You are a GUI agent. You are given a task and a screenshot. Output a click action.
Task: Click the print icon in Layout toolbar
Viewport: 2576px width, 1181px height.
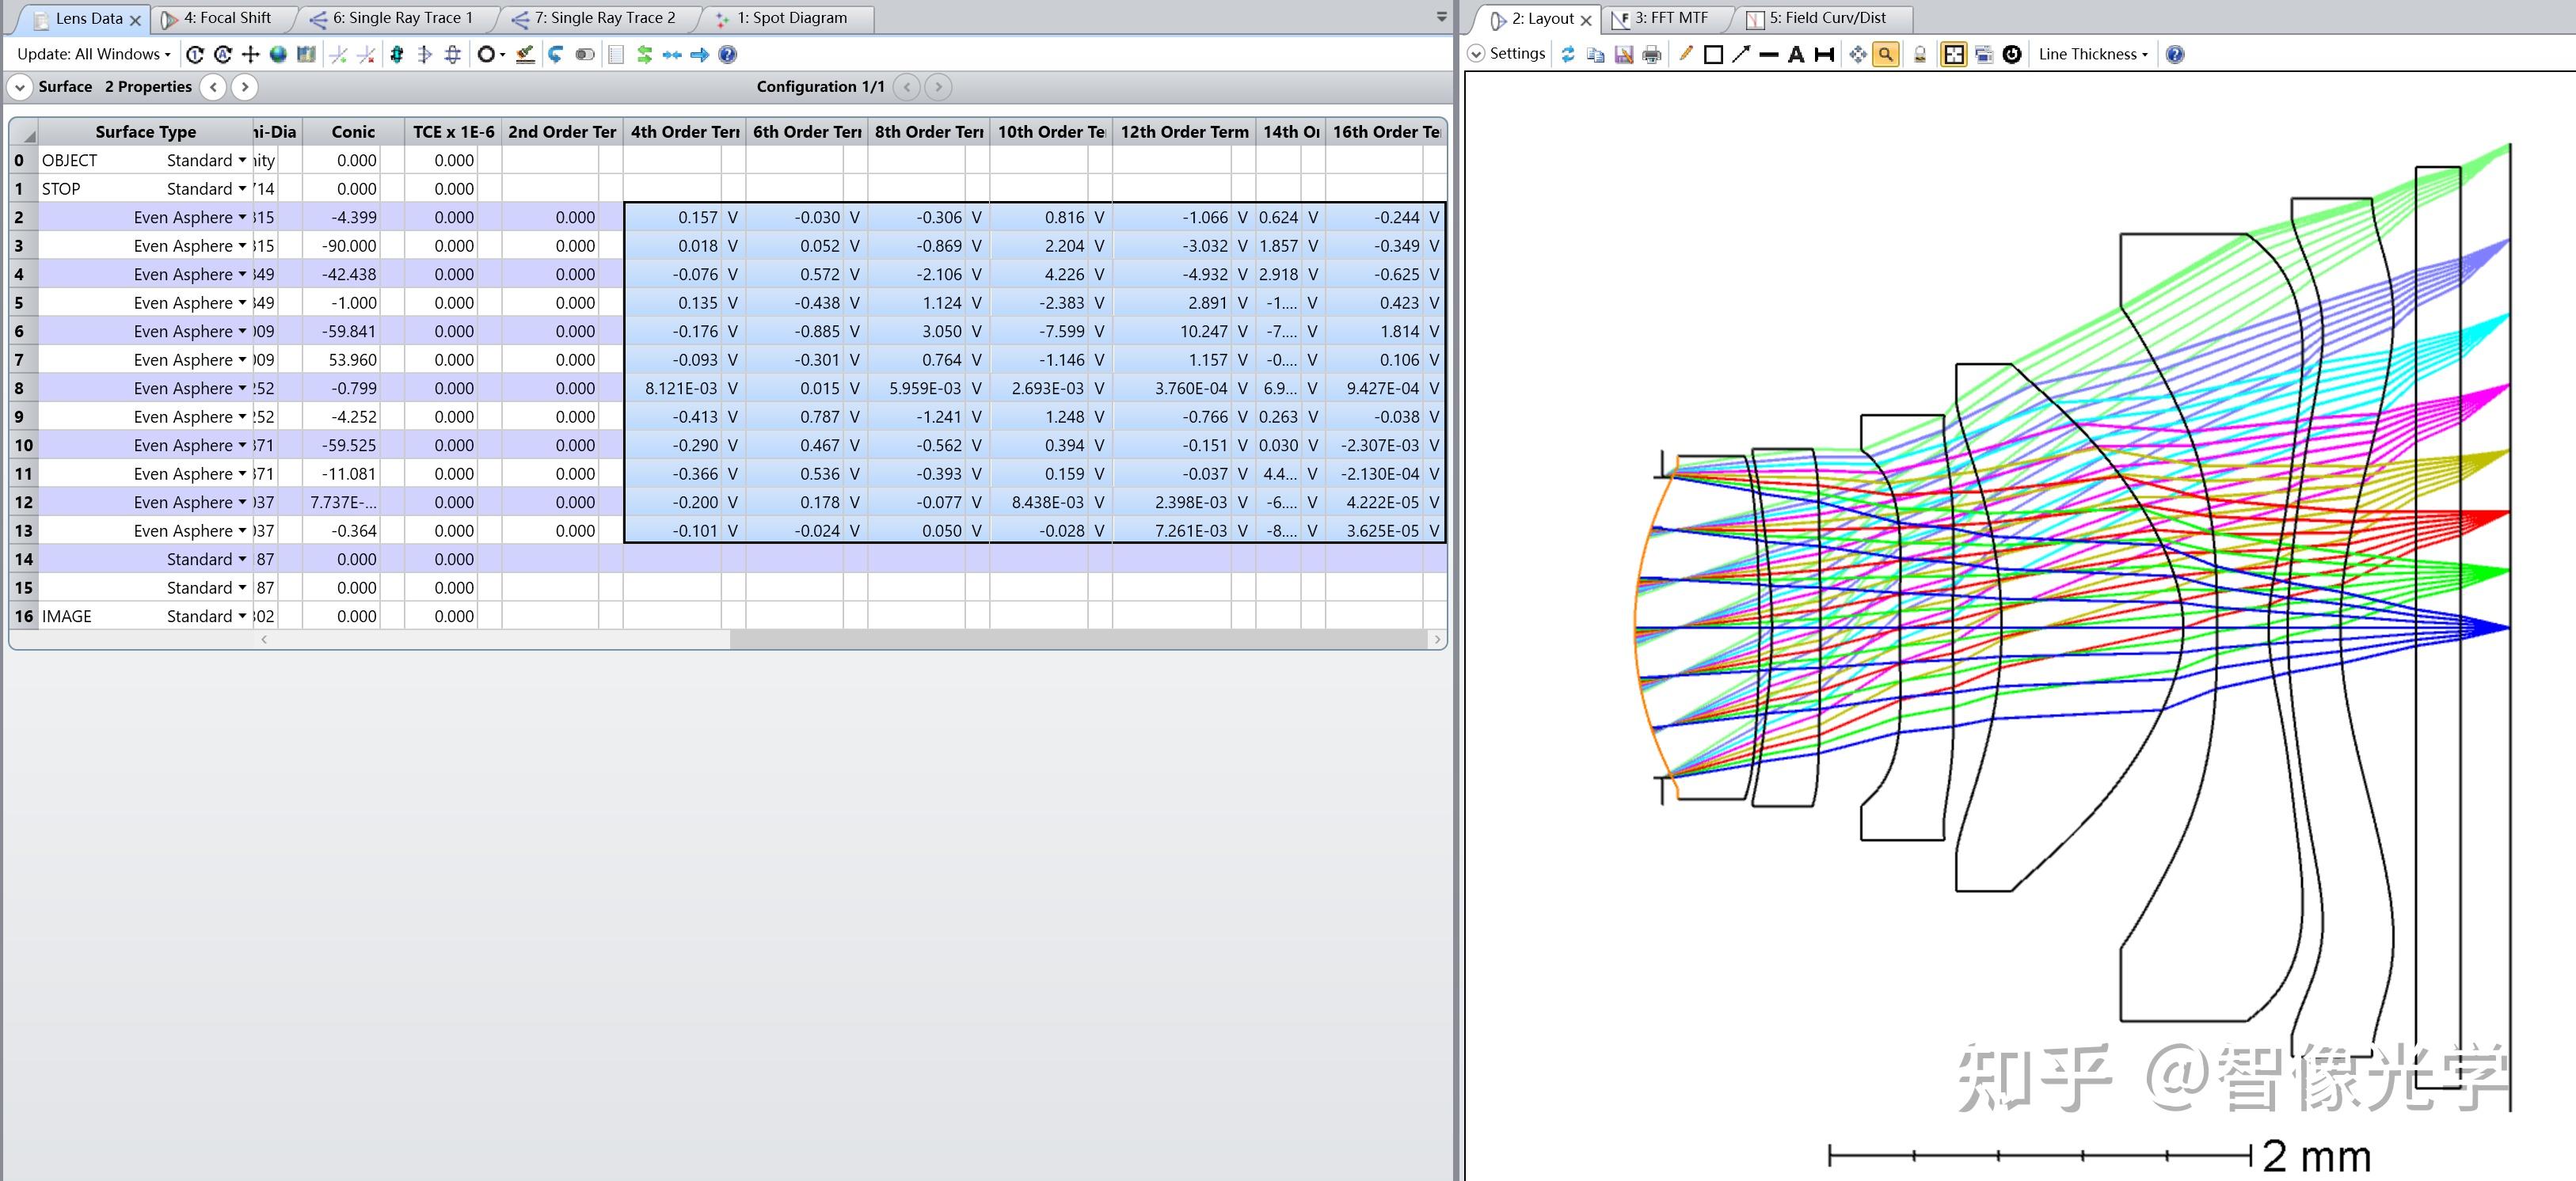1652,55
